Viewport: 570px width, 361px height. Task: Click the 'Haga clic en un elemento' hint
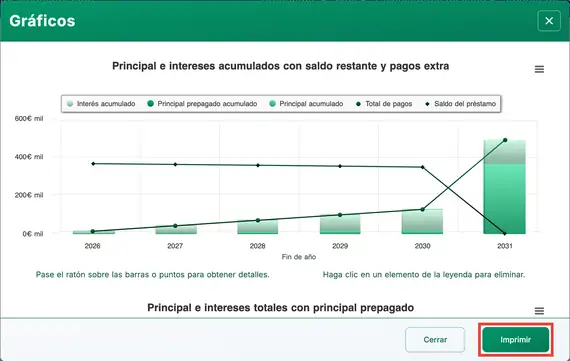[424, 275]
